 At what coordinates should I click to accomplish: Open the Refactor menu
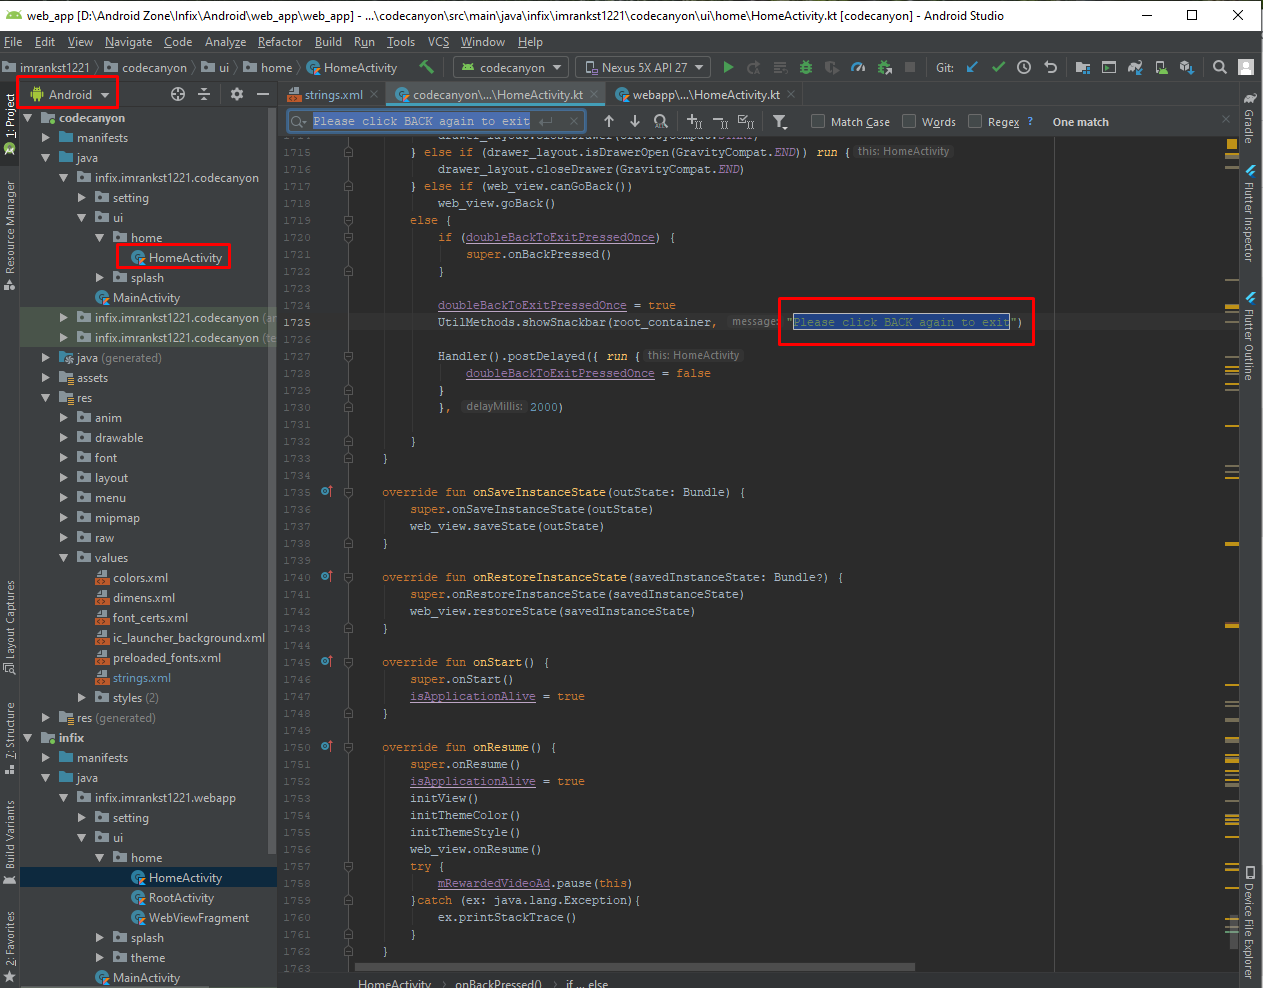tap(279, 42)
